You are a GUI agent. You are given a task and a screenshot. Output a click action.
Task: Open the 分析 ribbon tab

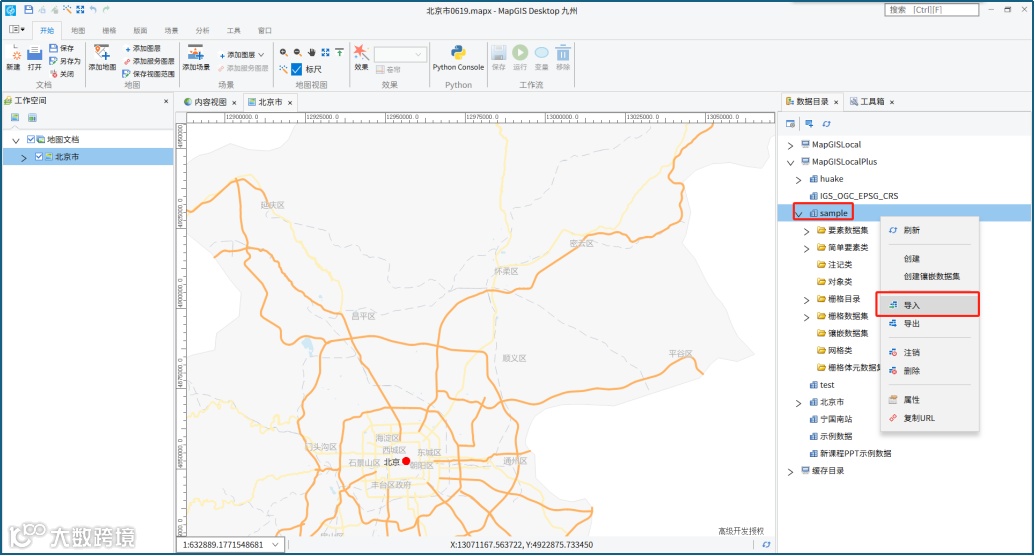coord(203,30)
